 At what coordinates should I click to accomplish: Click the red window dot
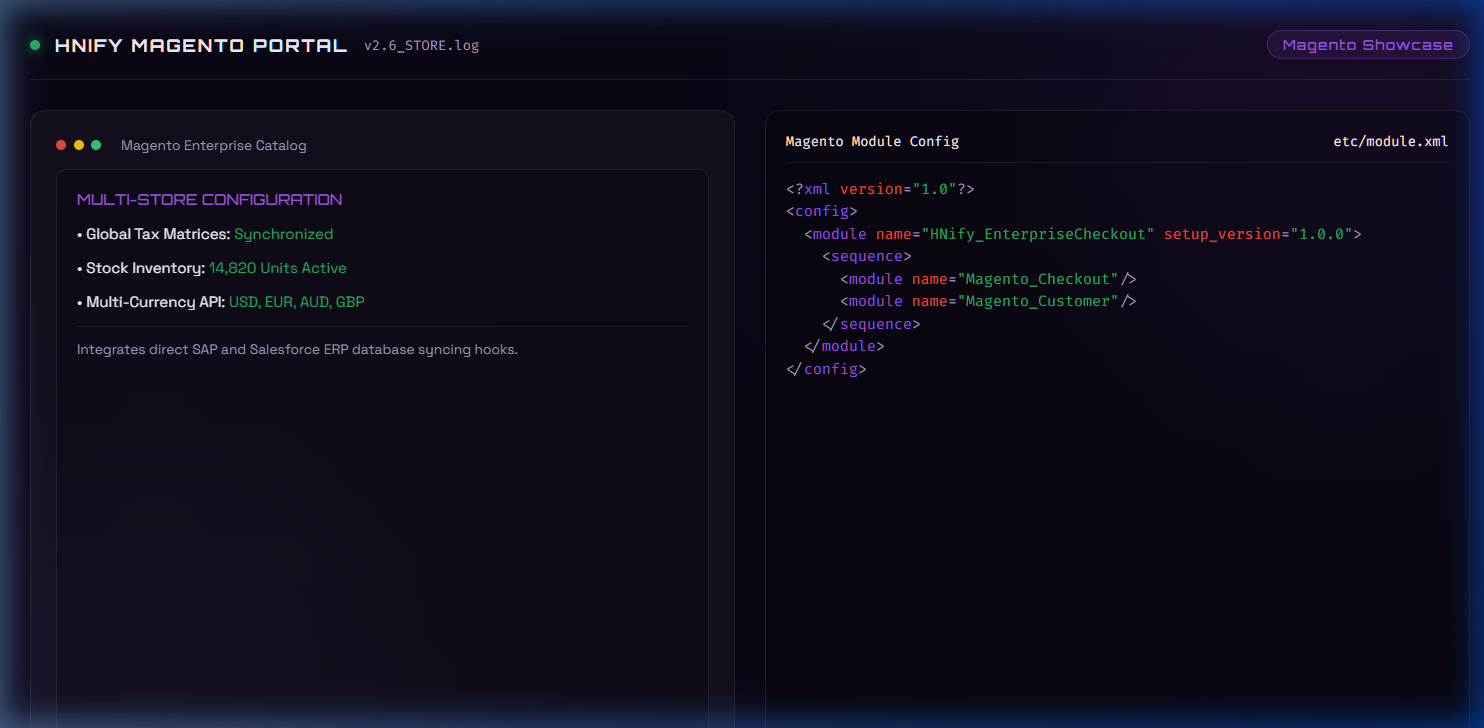point(61,145)
